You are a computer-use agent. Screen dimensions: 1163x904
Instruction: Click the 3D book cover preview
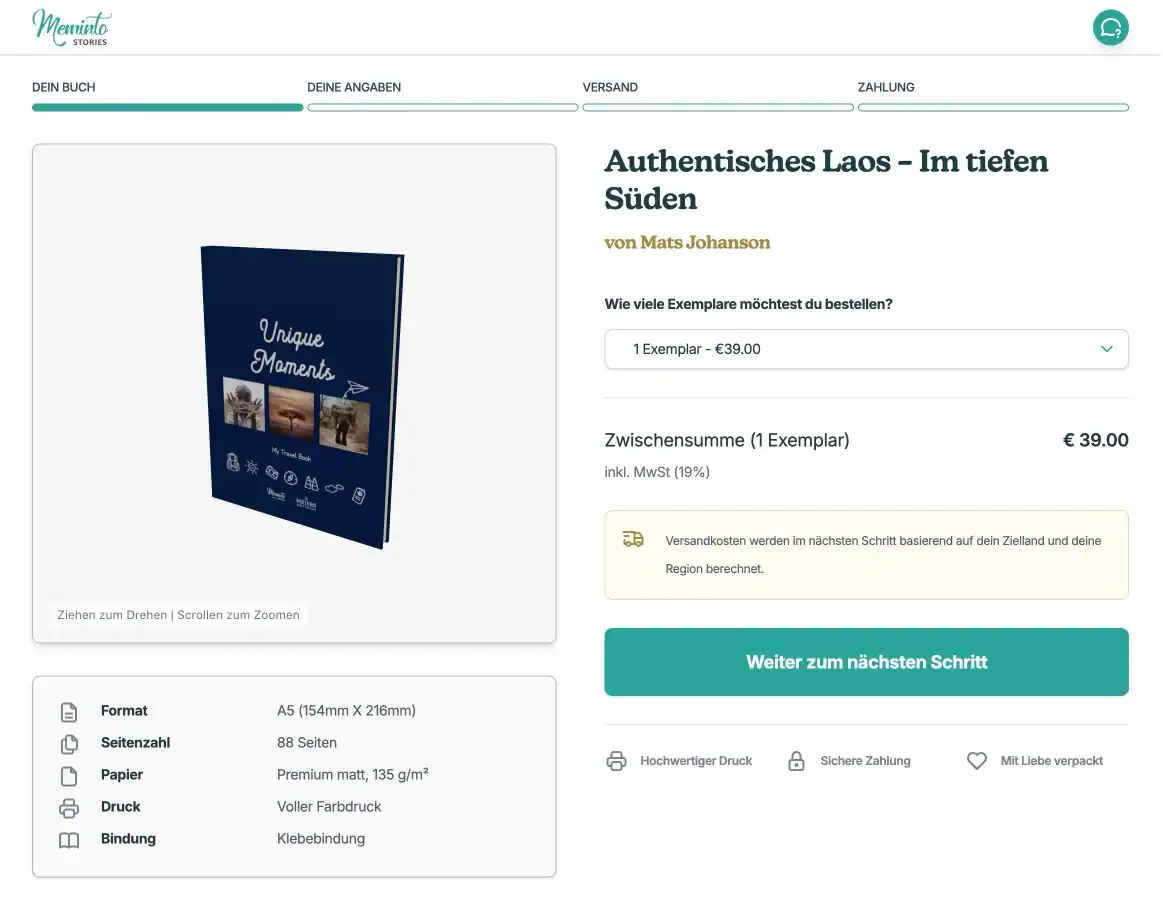coord(303,397)
